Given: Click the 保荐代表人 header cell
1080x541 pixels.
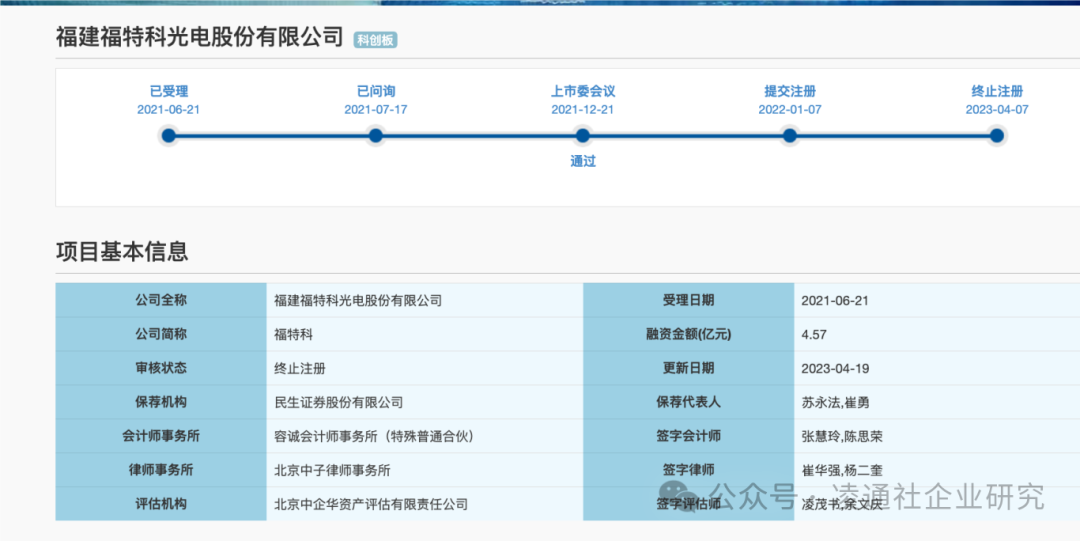Looking at the screenshot, I should point(689,402).
